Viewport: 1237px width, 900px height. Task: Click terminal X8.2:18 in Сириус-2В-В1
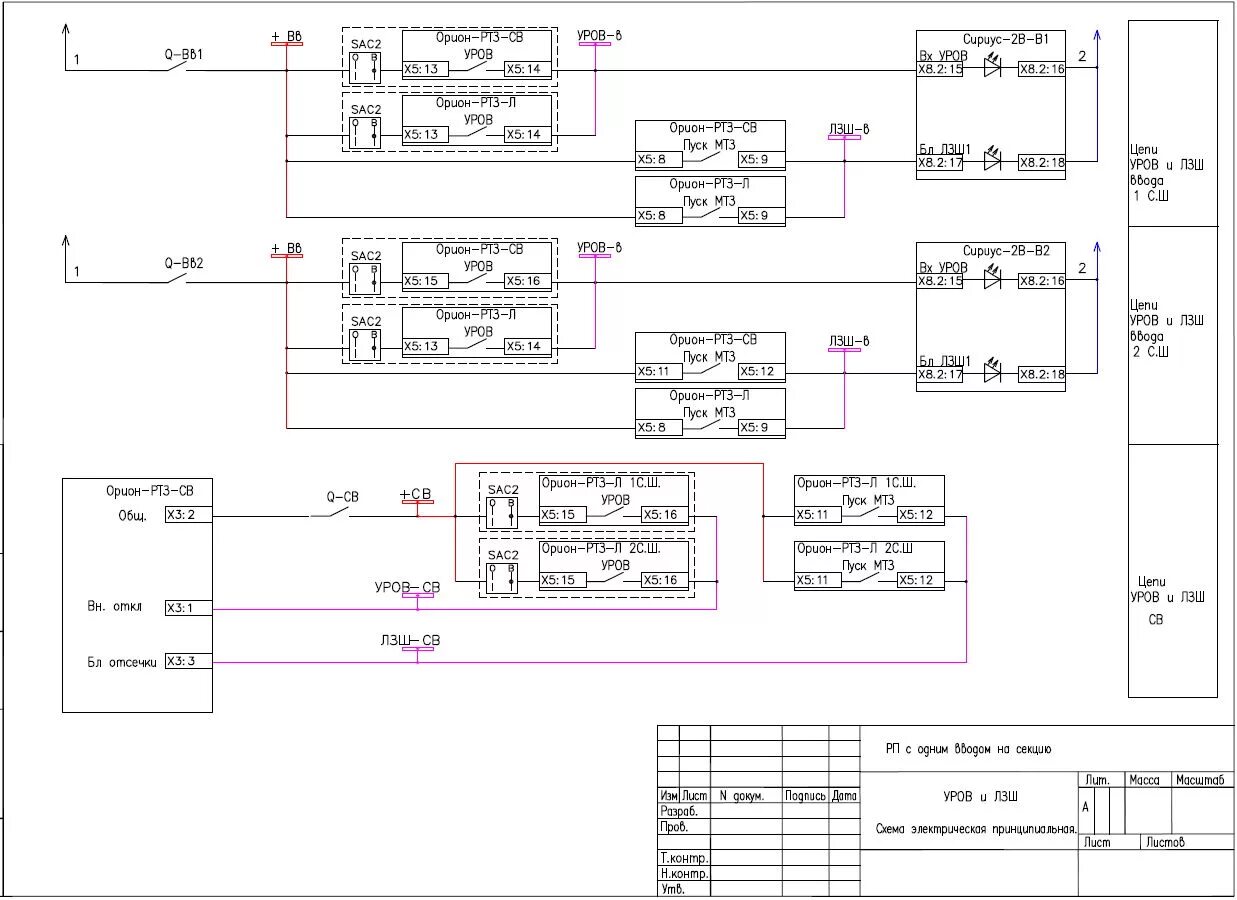1041,162
